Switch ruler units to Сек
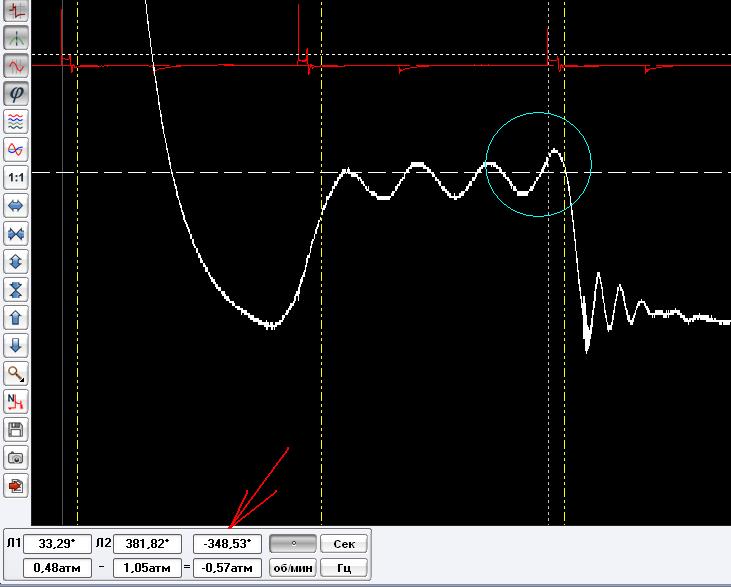The width and height of the screenshot is (731, 587). point(344,543)
